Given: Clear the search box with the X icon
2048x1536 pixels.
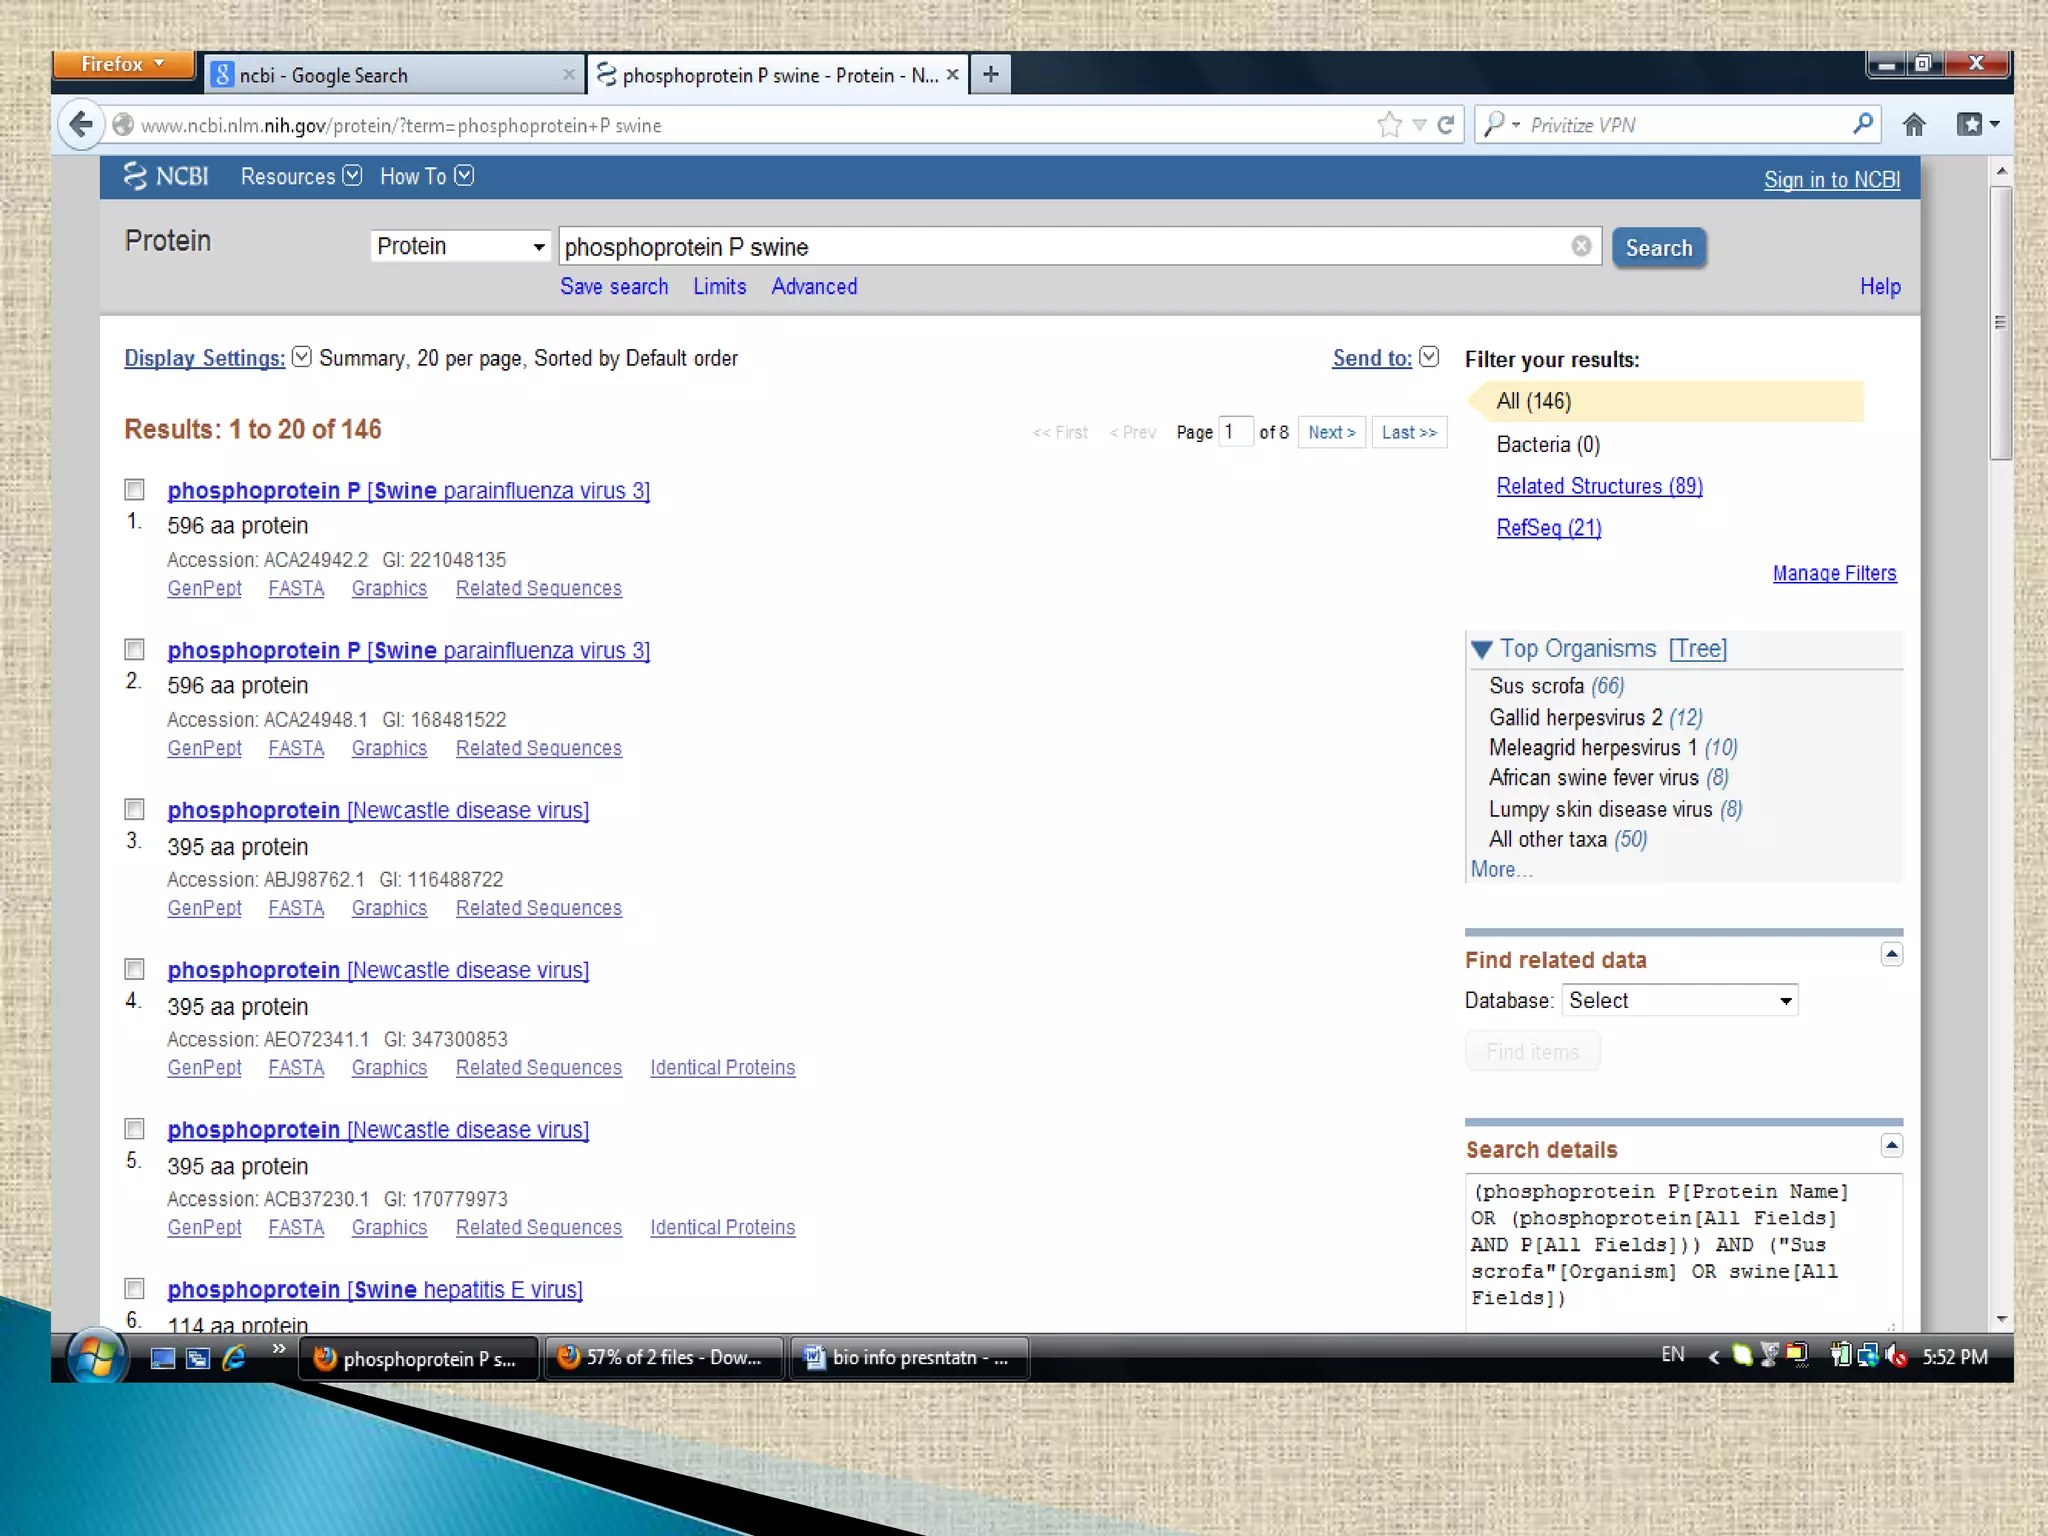Looking at the screenshot, I should [1581, 246].
